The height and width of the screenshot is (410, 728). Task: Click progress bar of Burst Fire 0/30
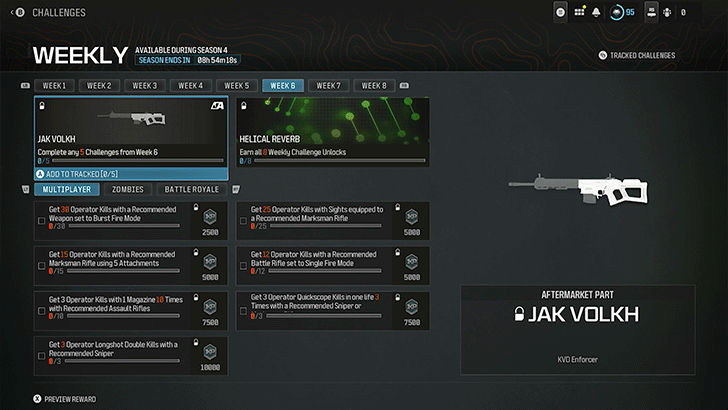point(124,226)
